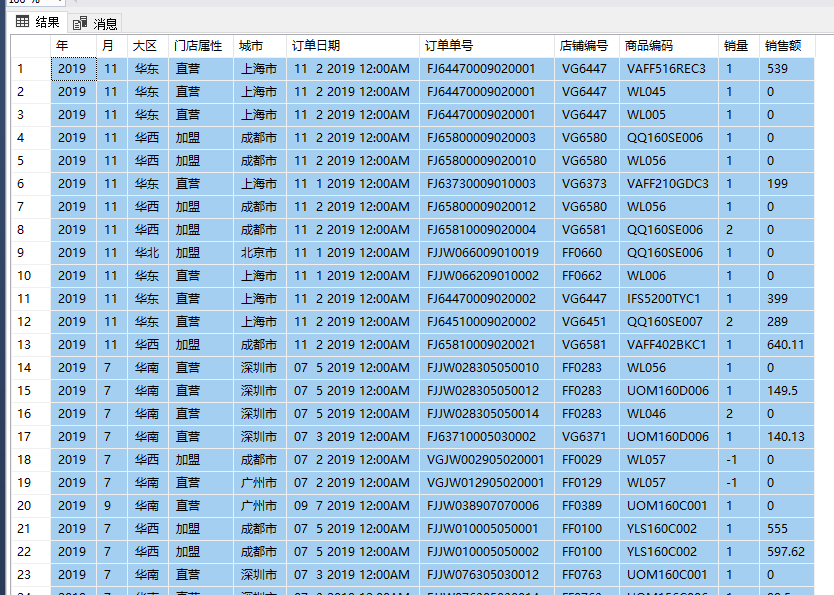Click order number VGJW002905020001
Screen dimensions: 834x595
click(485, 460)
